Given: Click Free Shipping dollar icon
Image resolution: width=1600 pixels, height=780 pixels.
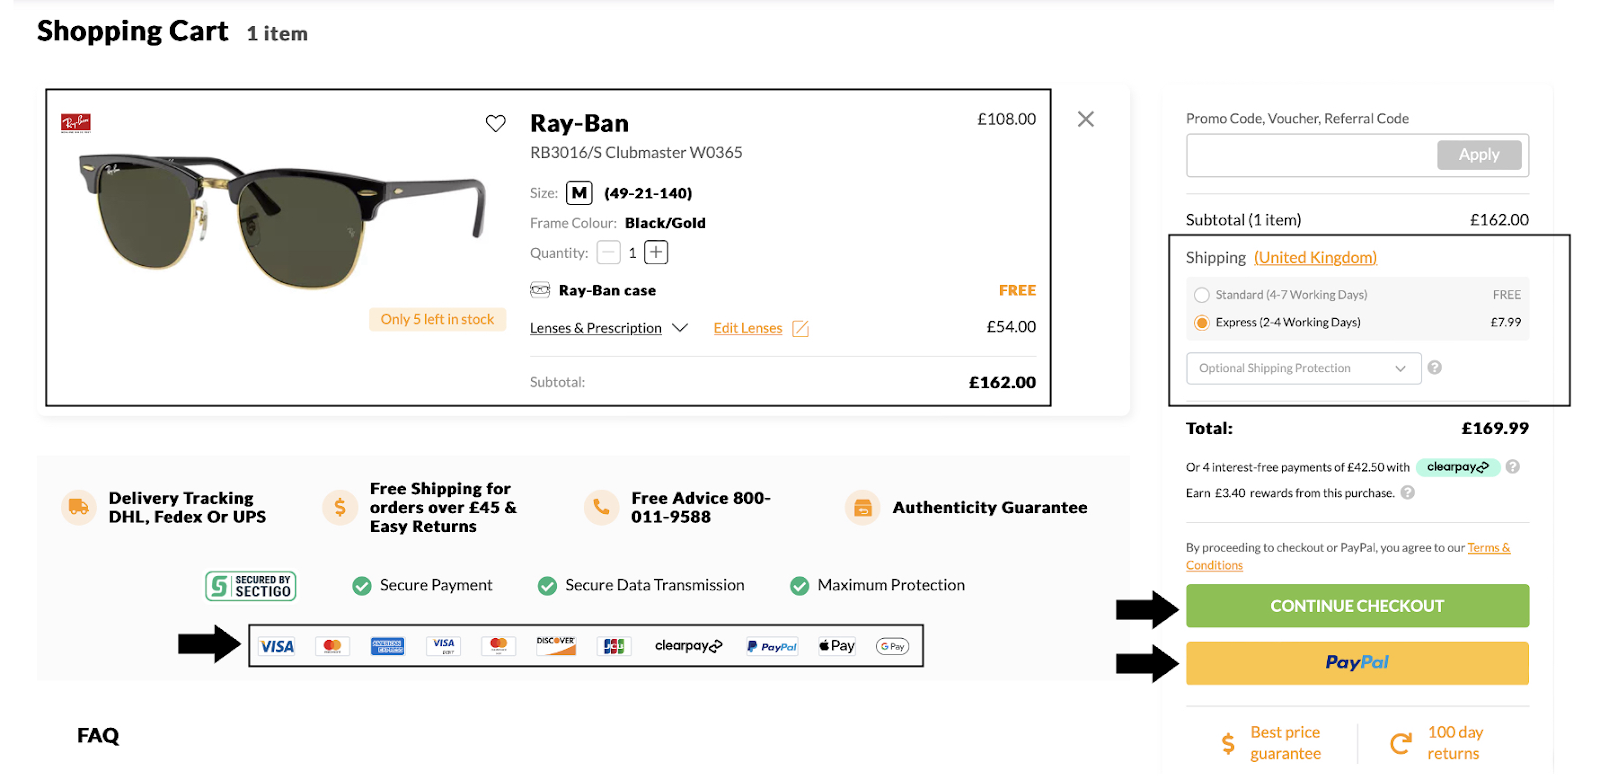Looking at the screenshot, I should (340, 507).
